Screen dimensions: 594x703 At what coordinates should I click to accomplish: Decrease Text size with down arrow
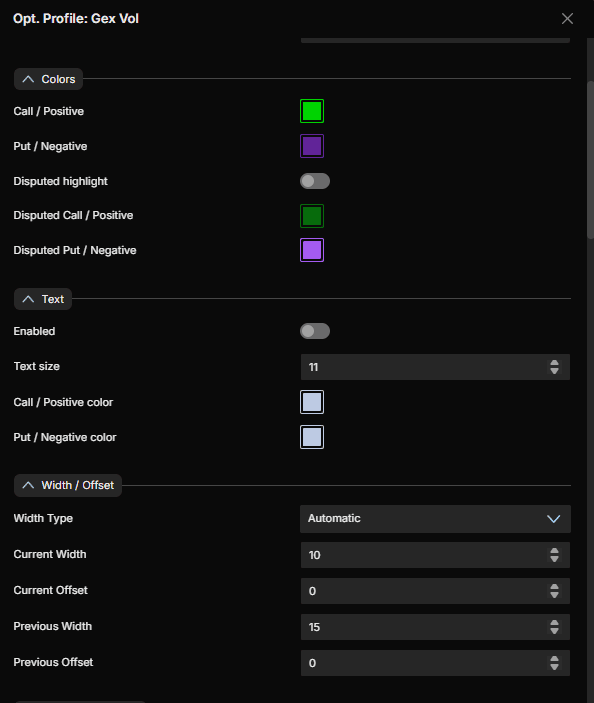click(x=554, y=371)
